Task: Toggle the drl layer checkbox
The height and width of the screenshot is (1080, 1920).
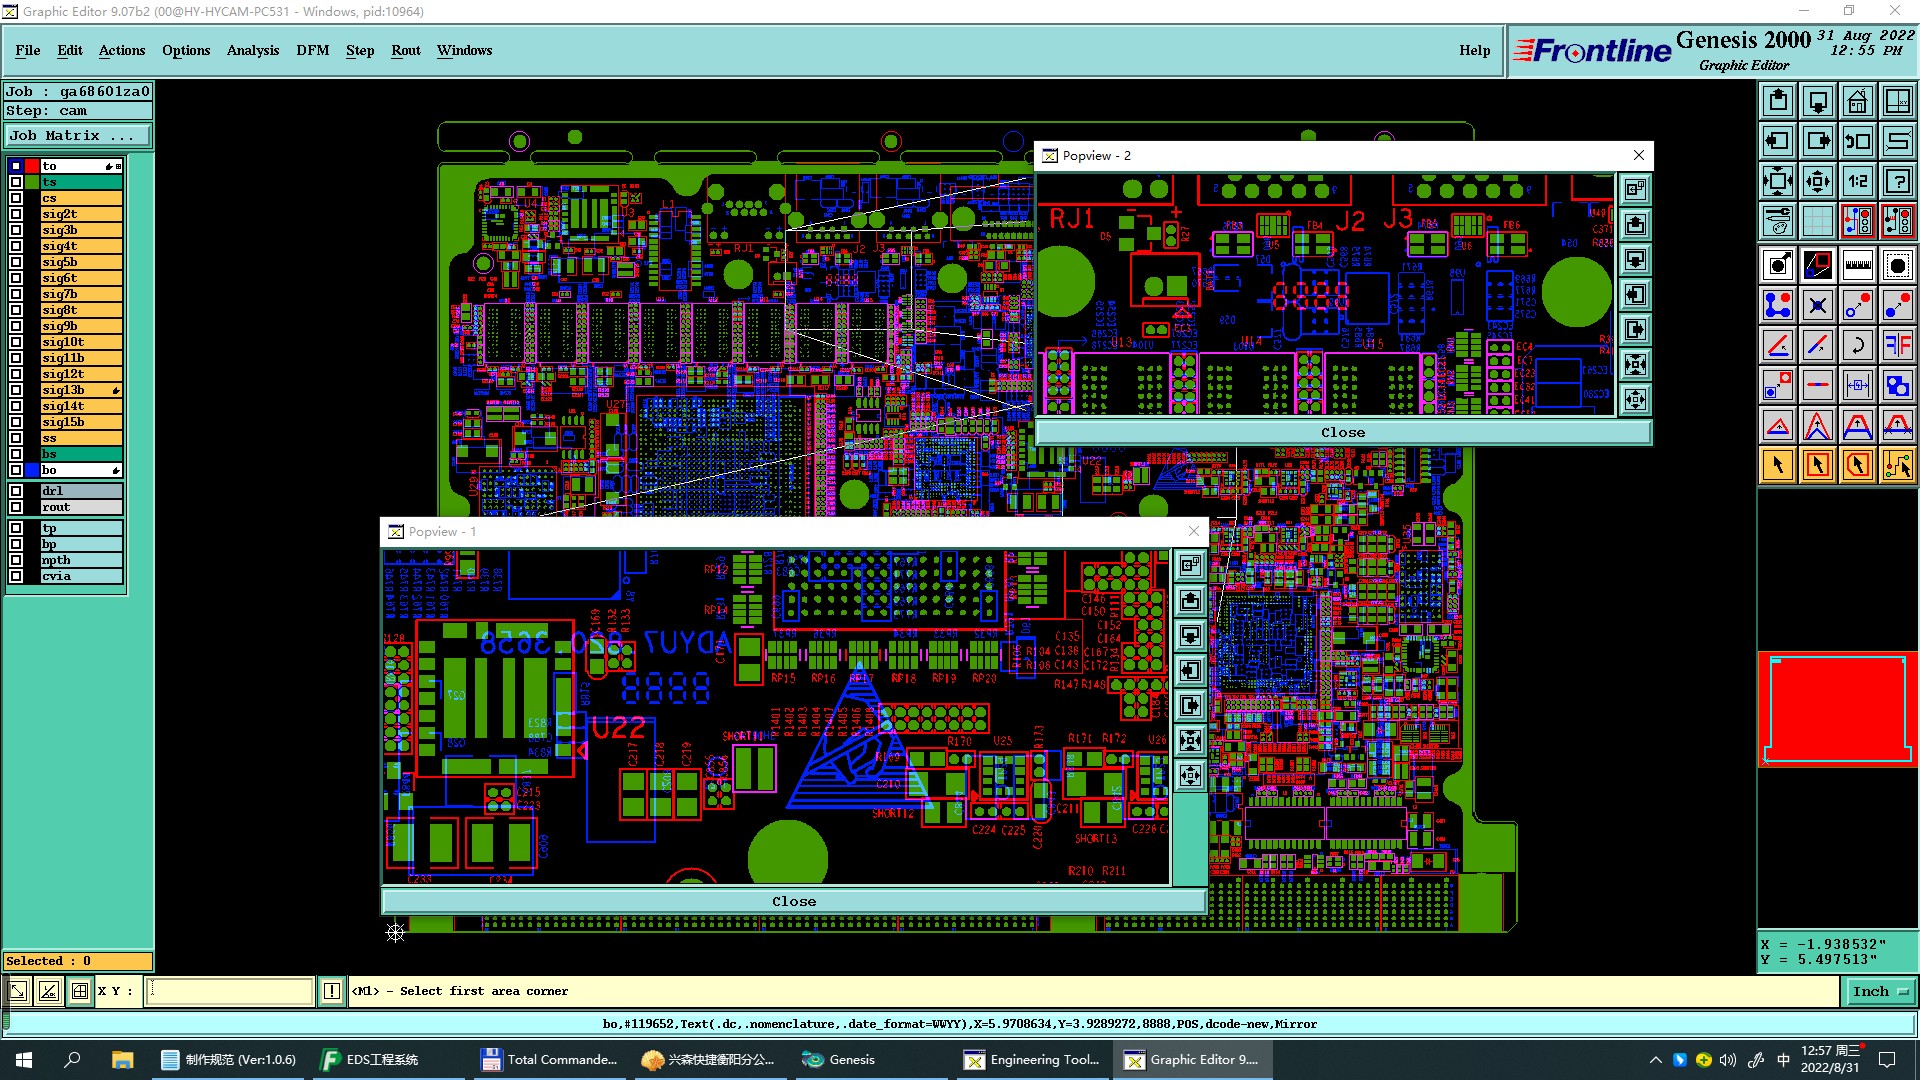Action: coord(16,491)
